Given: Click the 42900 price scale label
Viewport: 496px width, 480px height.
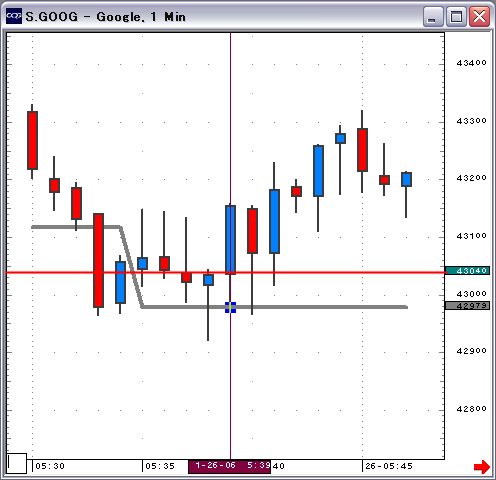Looking at the screenshot, I should click(x=471, y=351).
